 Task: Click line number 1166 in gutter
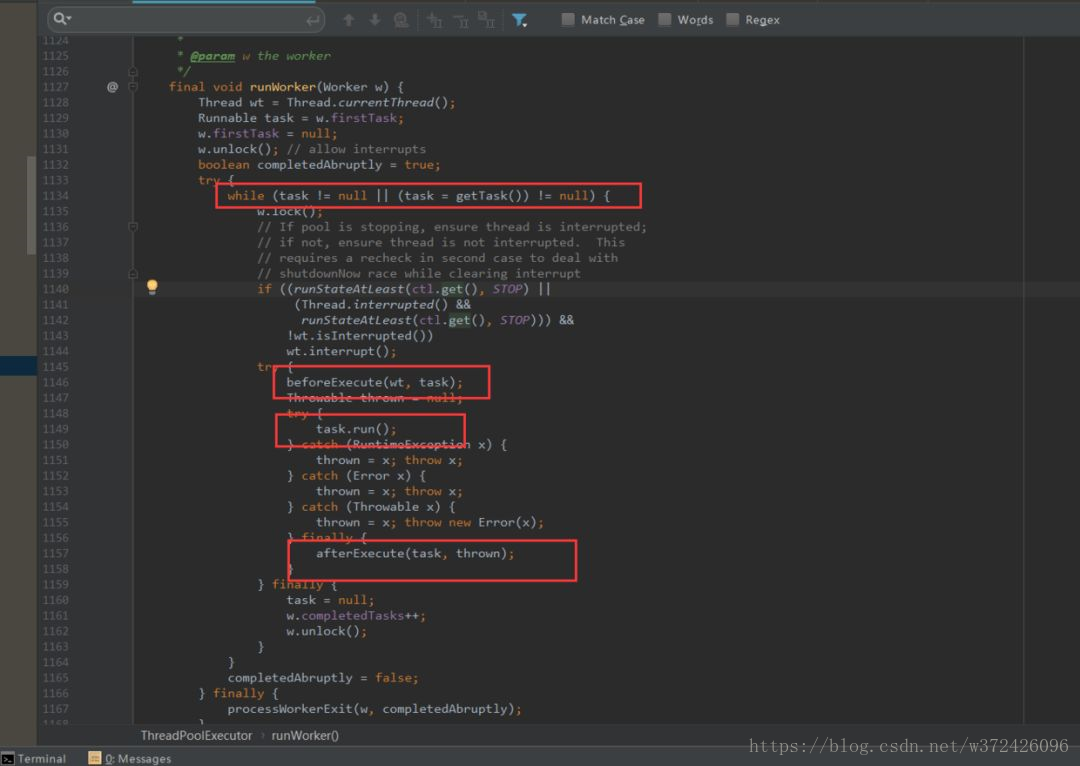(56, 694)
